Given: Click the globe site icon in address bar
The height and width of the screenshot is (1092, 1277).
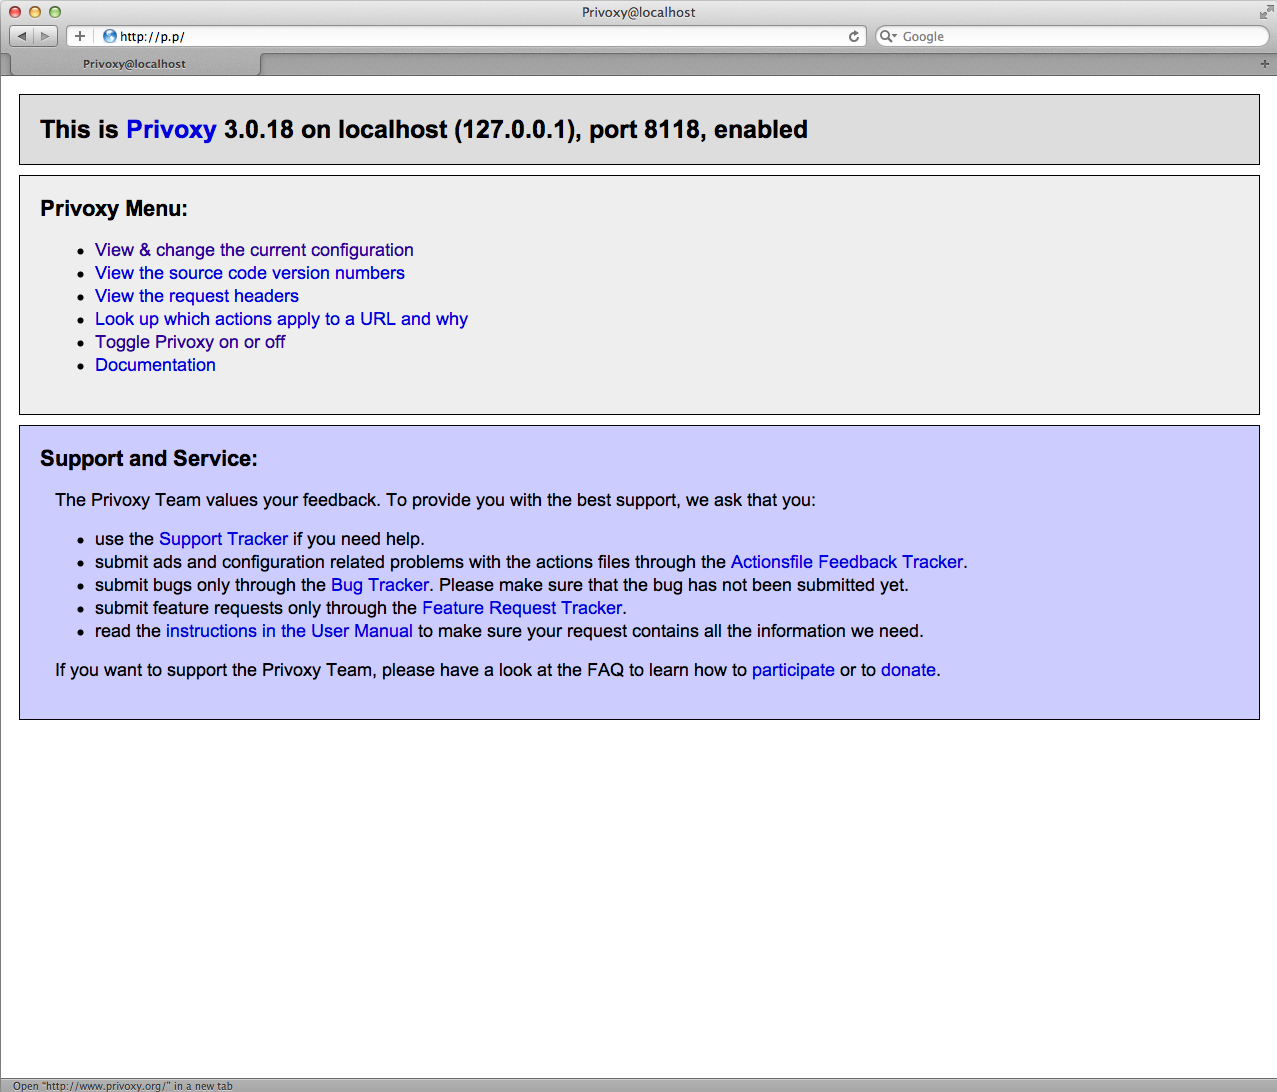Looking at the screenshot, I should click(x=110, y=36).
